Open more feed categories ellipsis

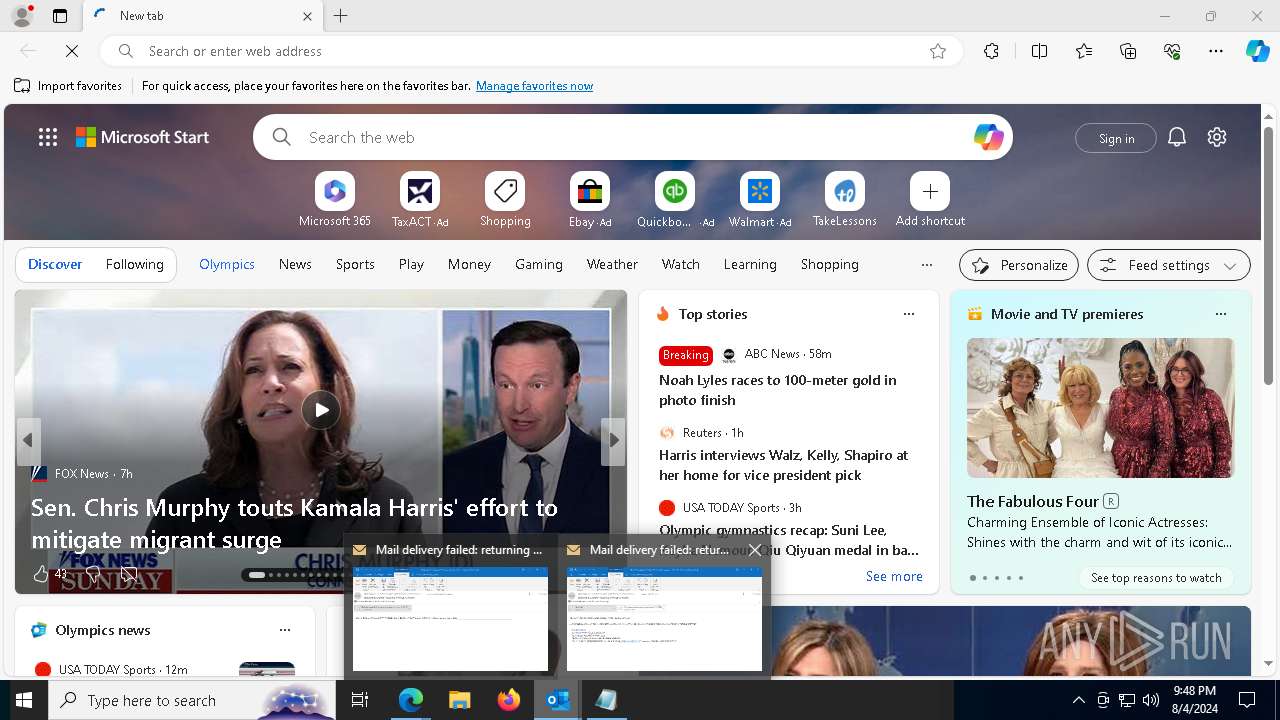[927, 265]
